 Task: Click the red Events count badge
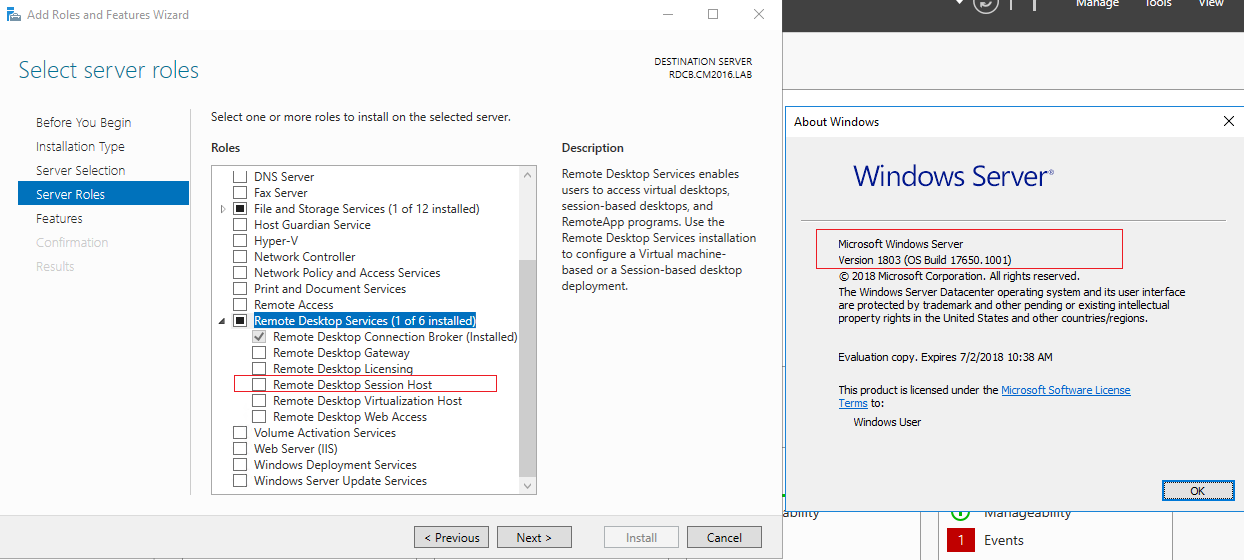click(x=960, y=540)
